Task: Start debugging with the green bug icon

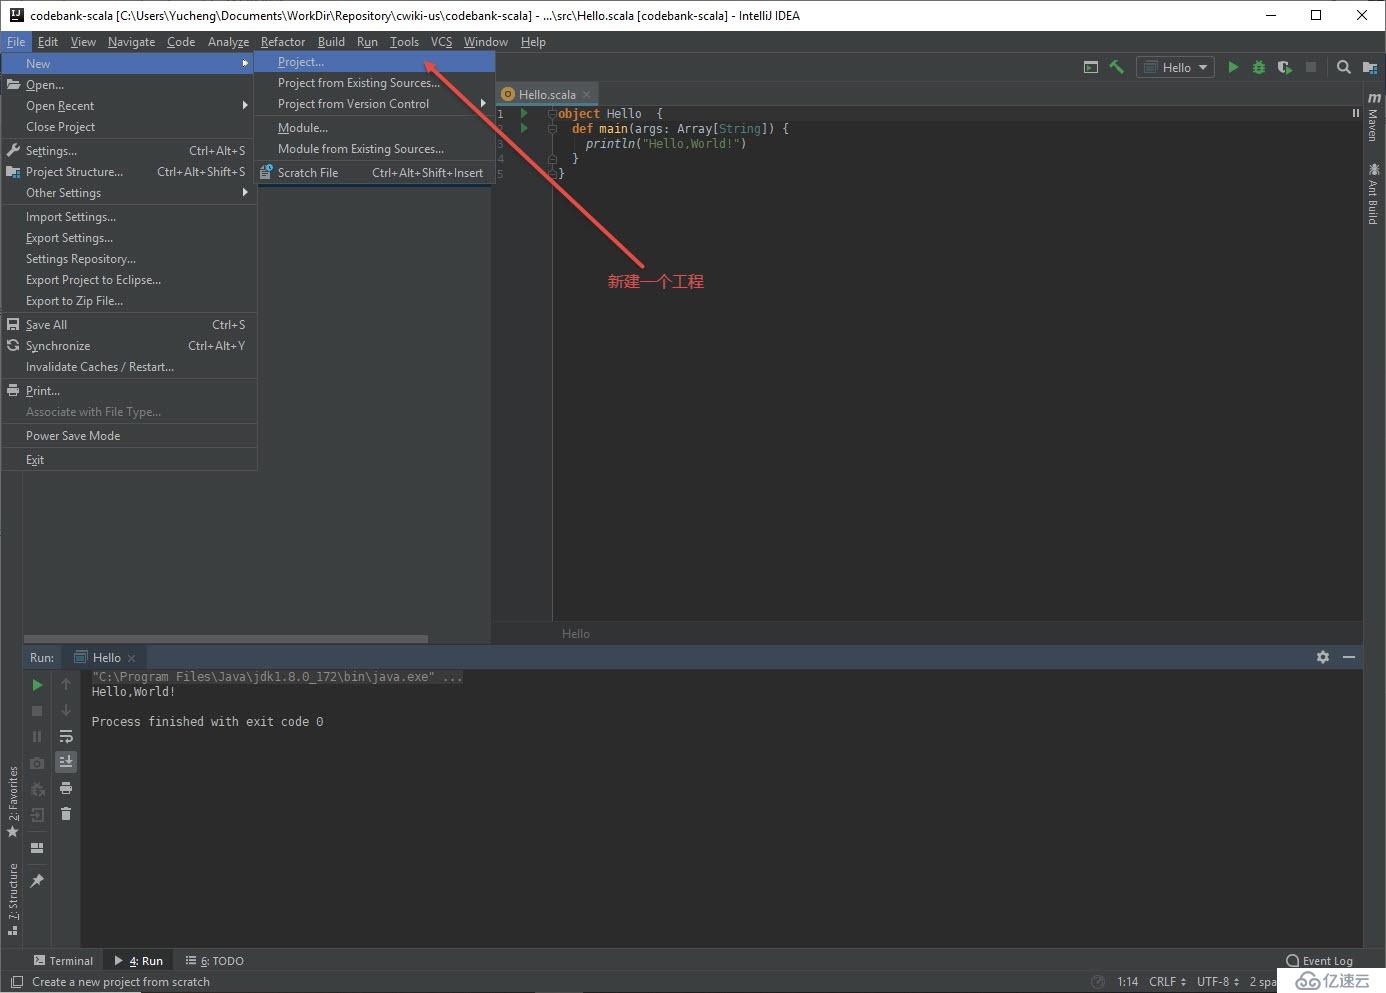Action: [x=1259, y=67]
